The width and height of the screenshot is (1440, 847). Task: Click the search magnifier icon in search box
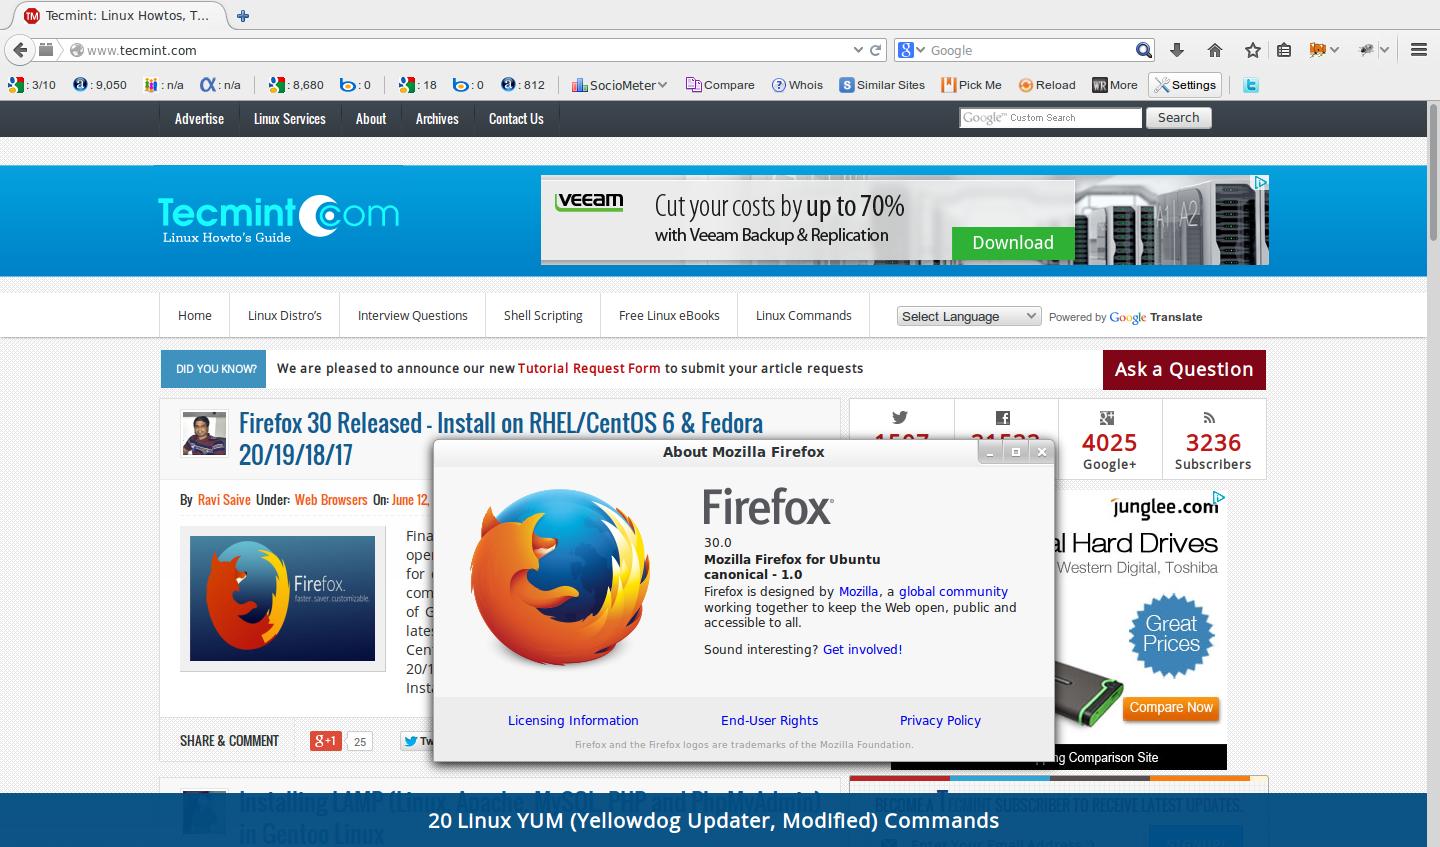coord(1144,50)
